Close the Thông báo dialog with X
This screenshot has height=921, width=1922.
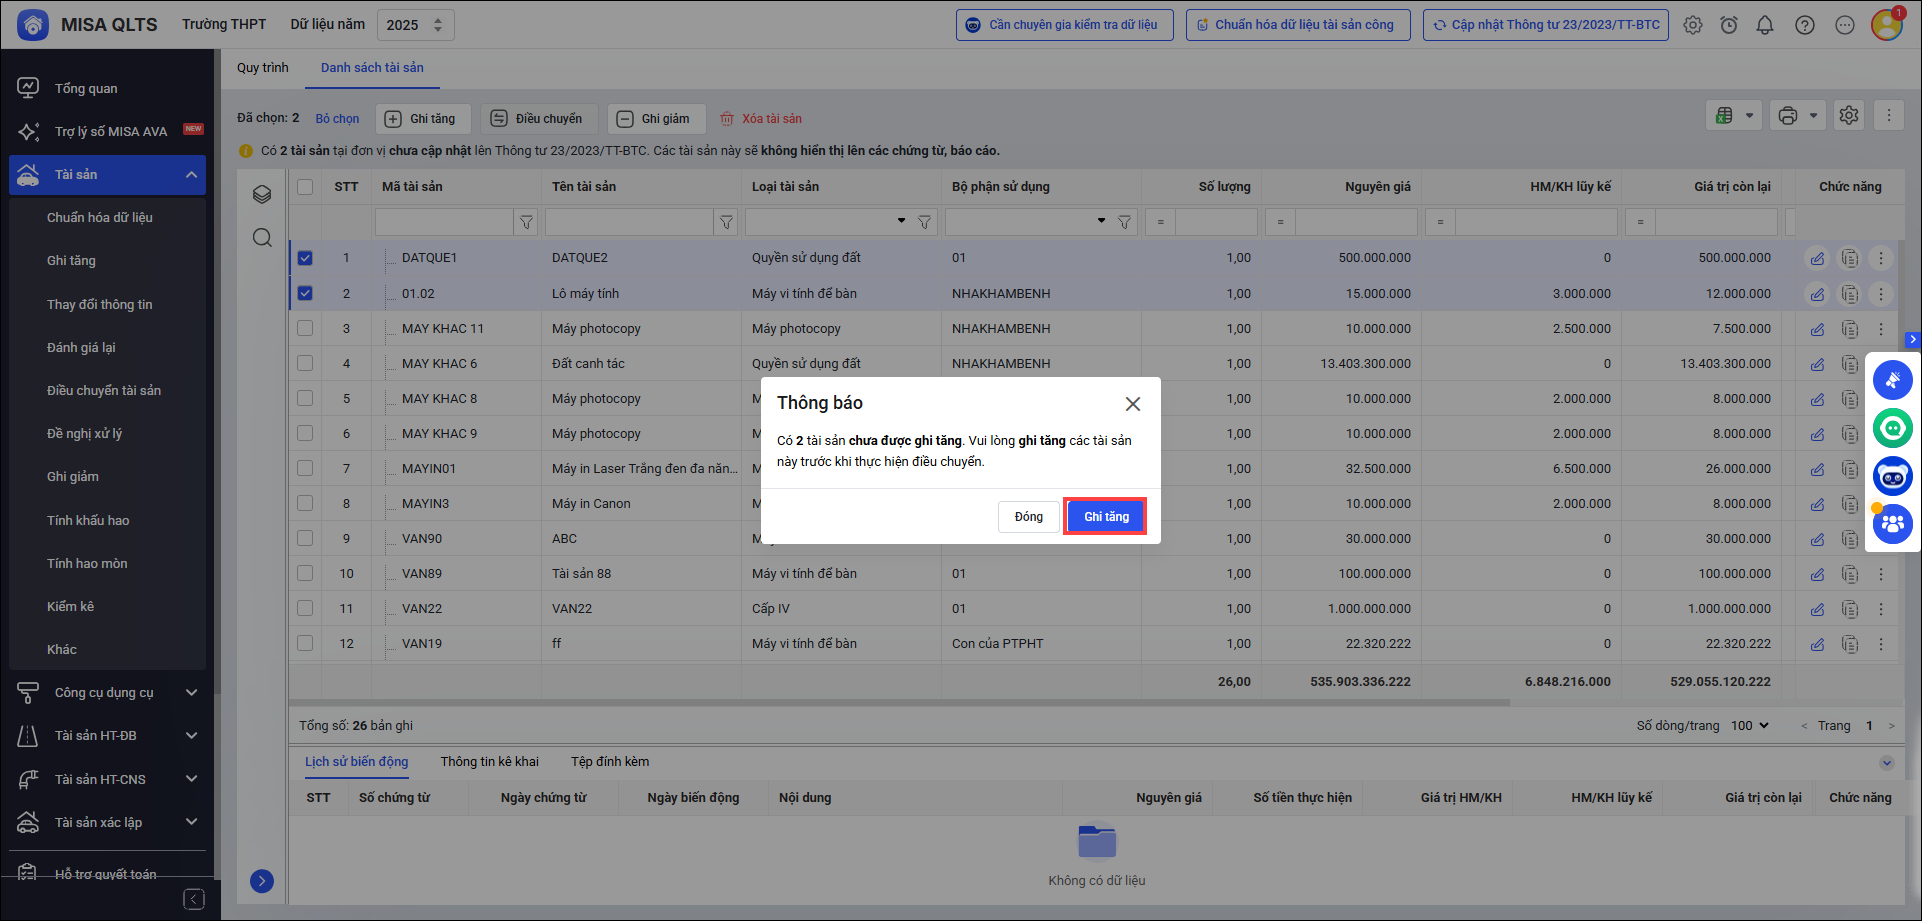pyautogui.click(x=1132, y=404)
